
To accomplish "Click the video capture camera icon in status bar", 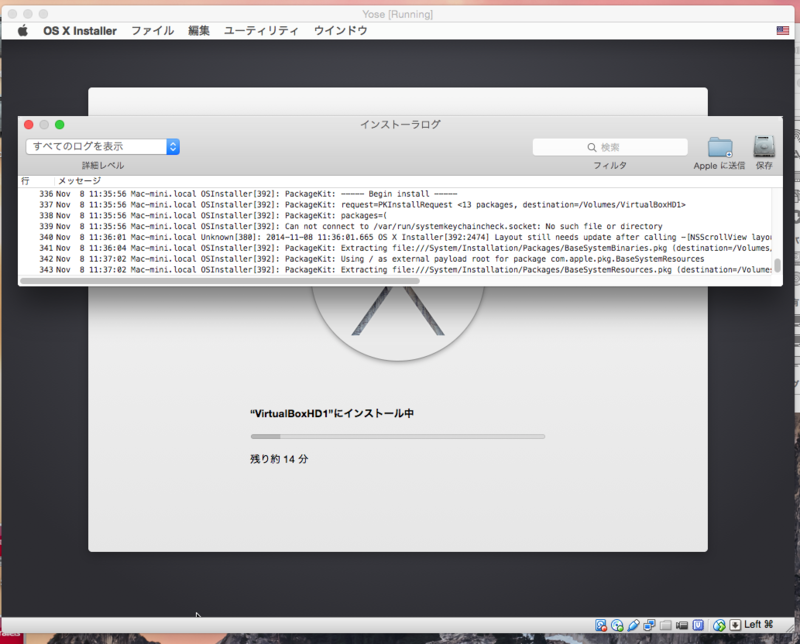I will (x=682, y=625).
